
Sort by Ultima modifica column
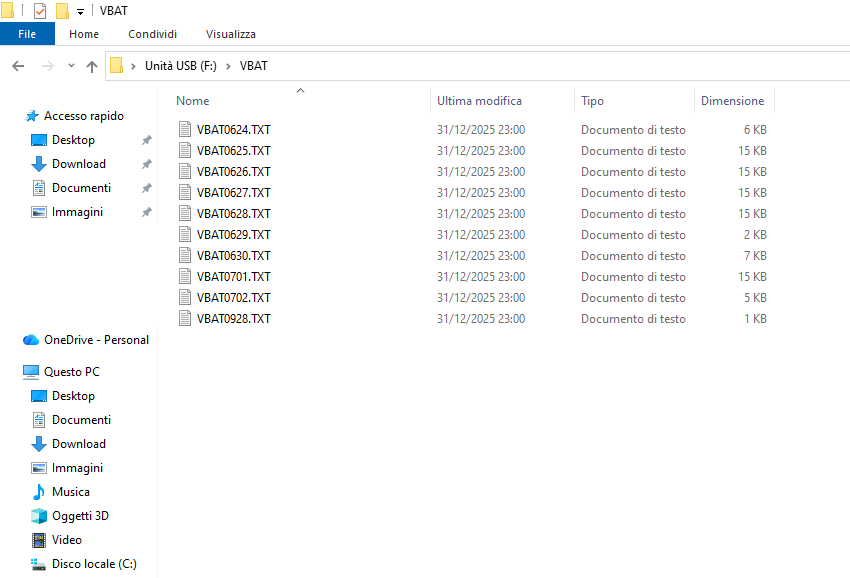click(x=479, y=101)
